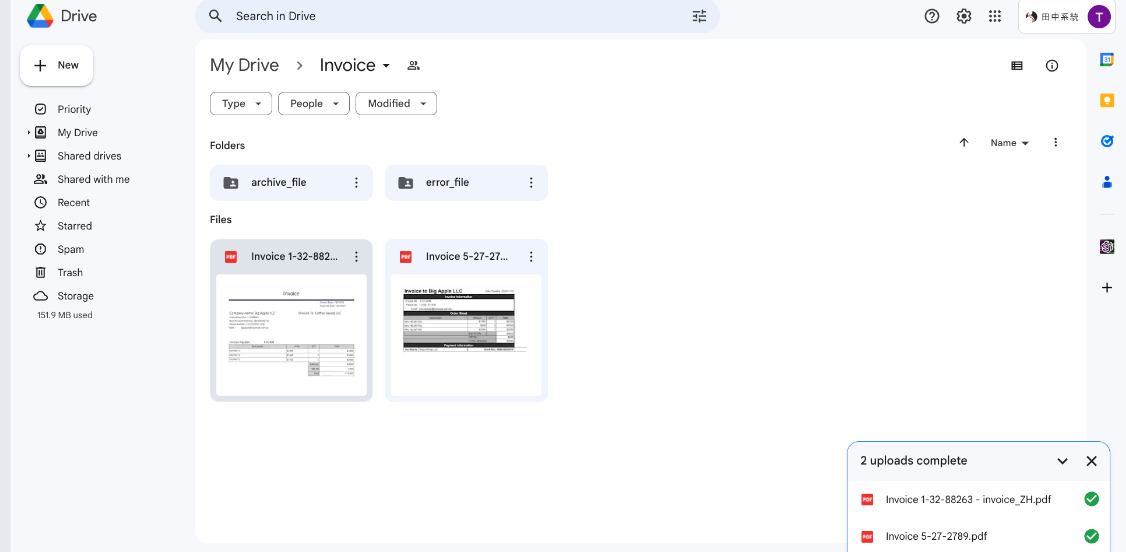Reverse the sort direction arrow

(x=964, y=143)
